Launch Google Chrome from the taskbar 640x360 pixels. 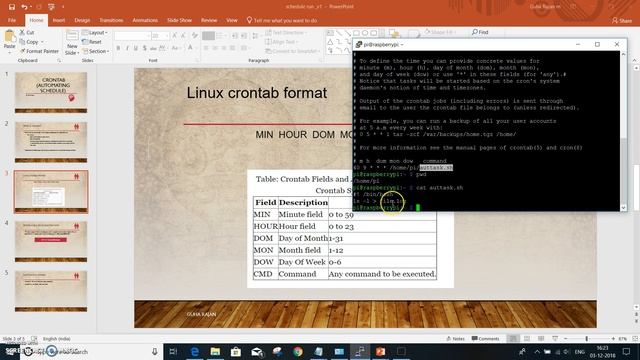tap(298, 351)
